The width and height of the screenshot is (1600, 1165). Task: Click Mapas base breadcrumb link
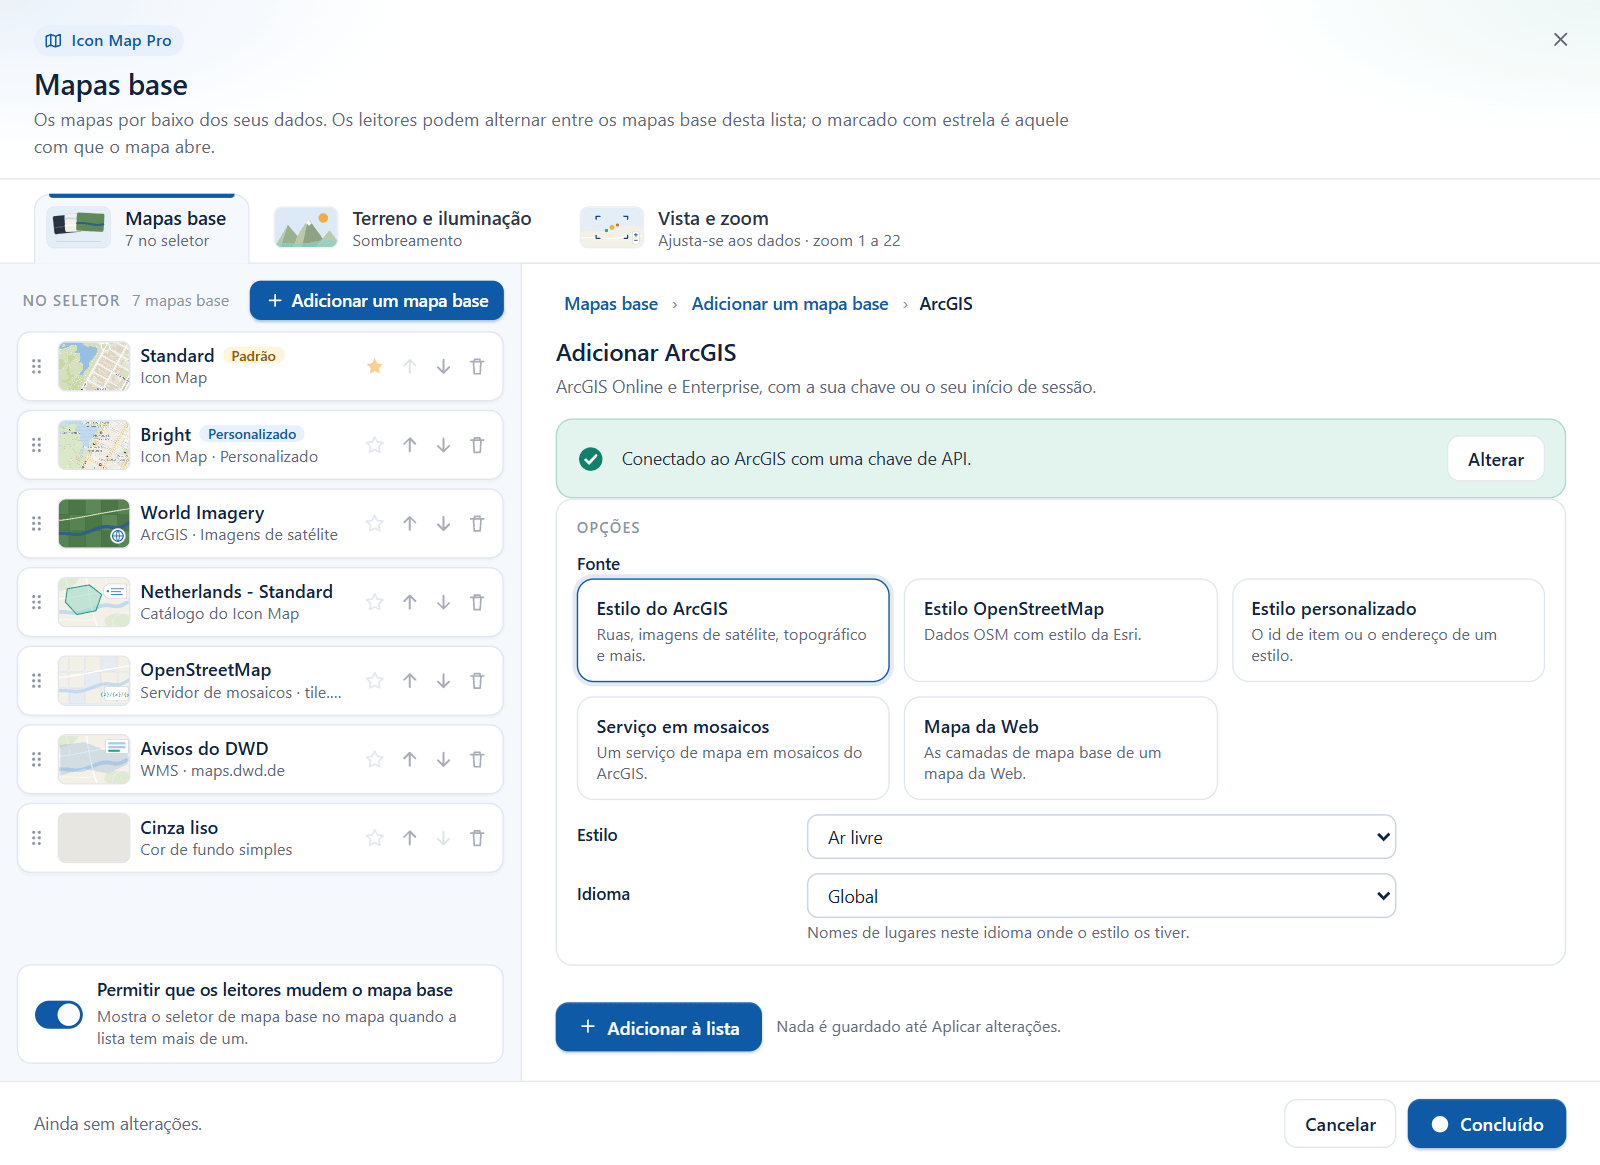611,304
